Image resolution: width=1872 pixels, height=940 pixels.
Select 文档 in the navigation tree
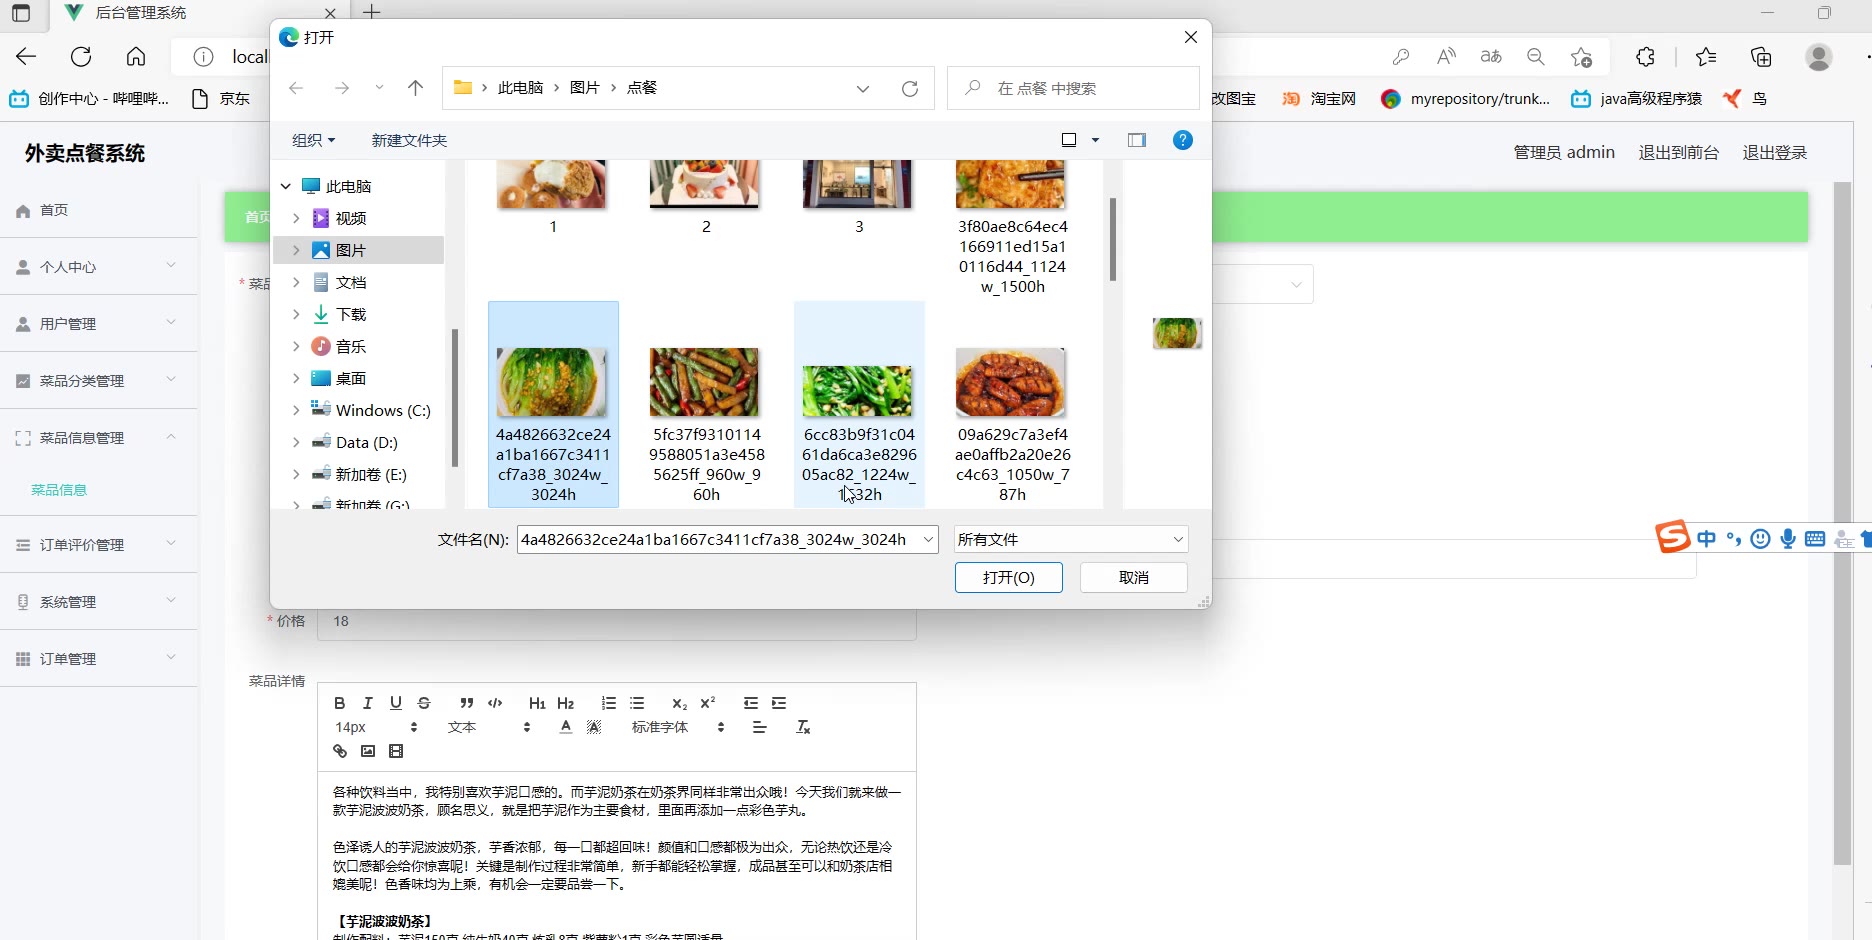pyautogui.click(x=350, y=282)
